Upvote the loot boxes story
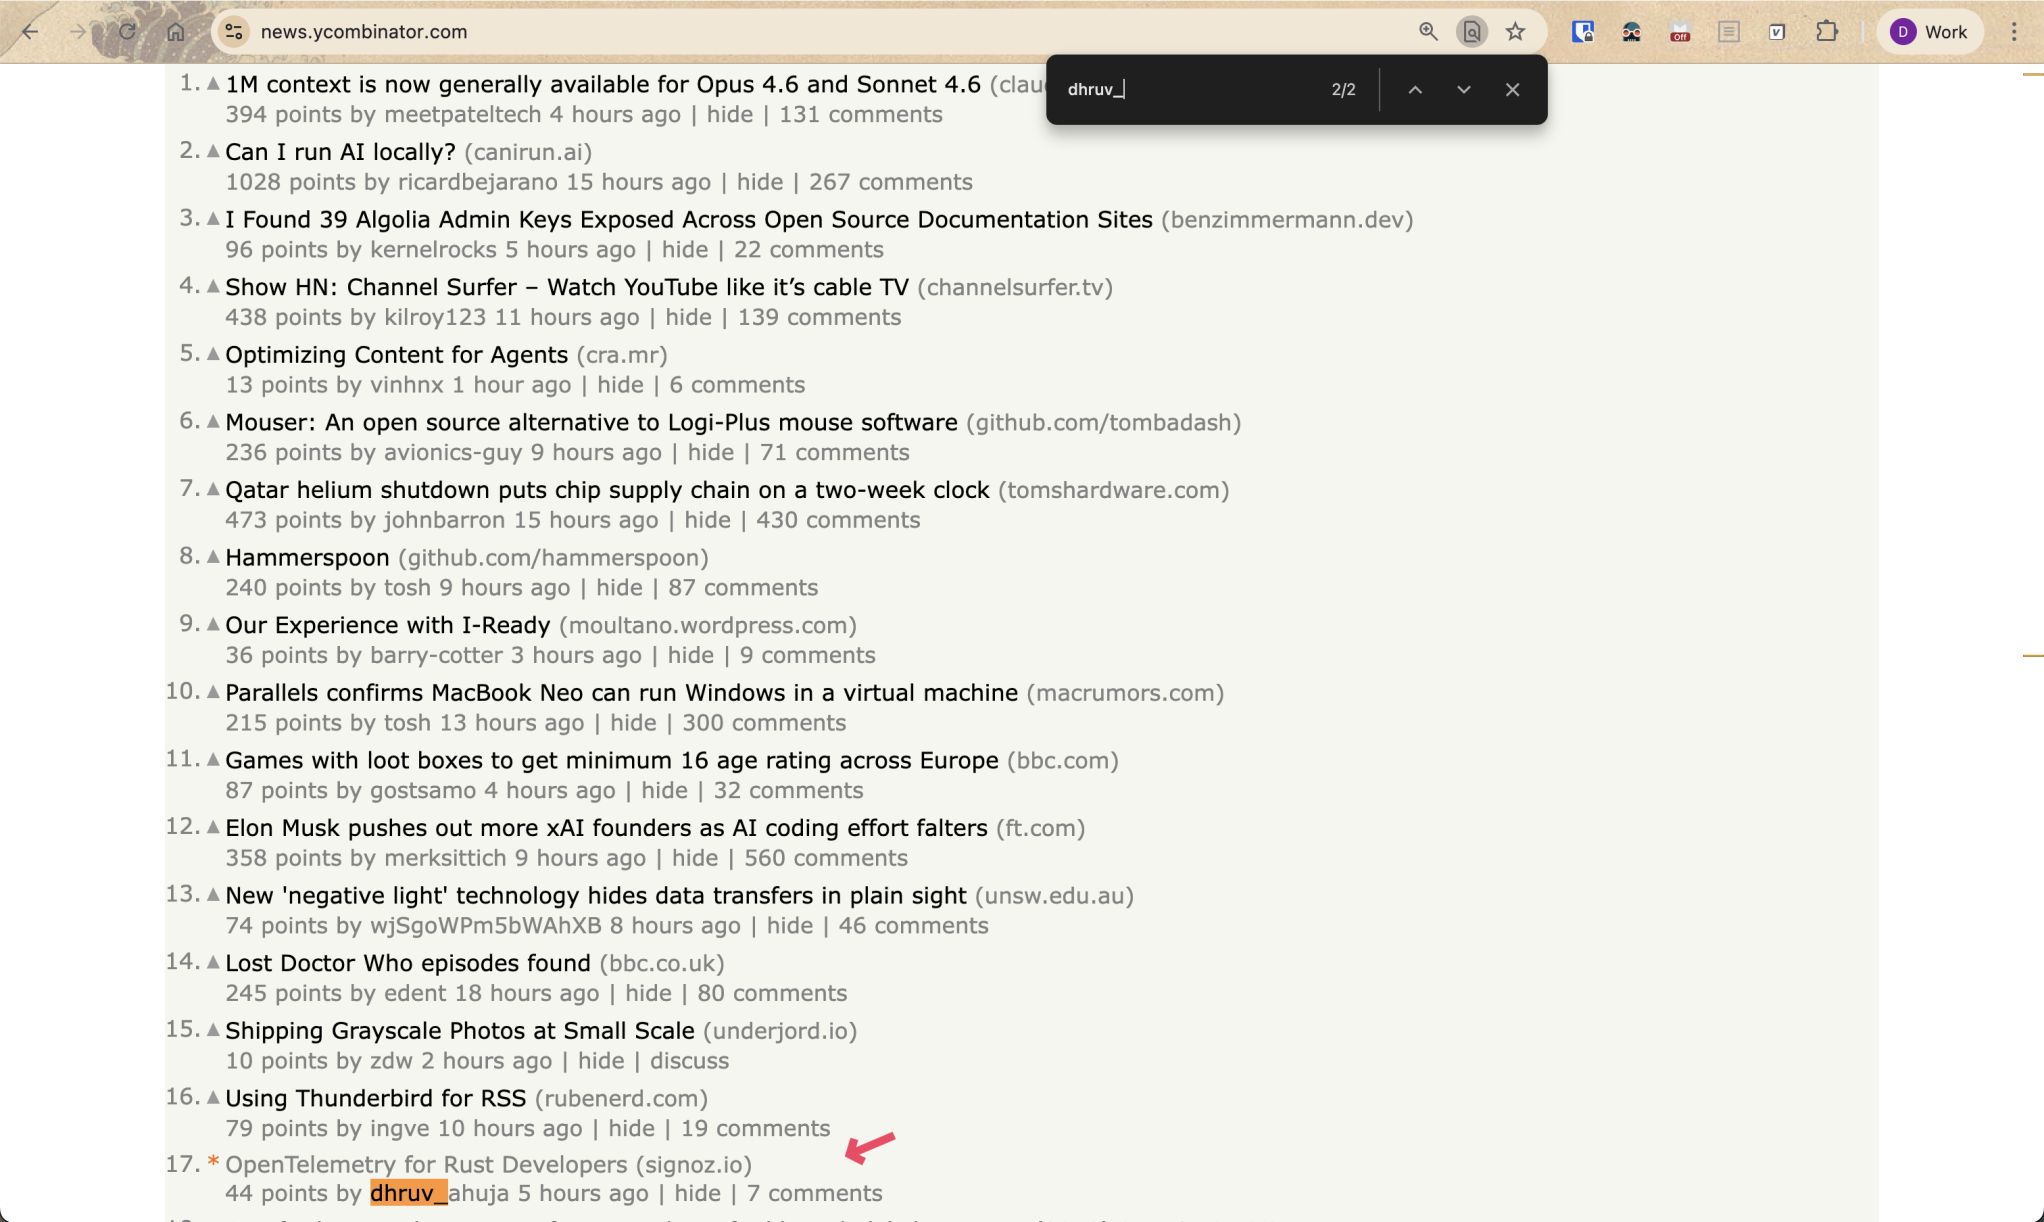The width and height of the screenshot is (2044, 1222). coord(213,759)
